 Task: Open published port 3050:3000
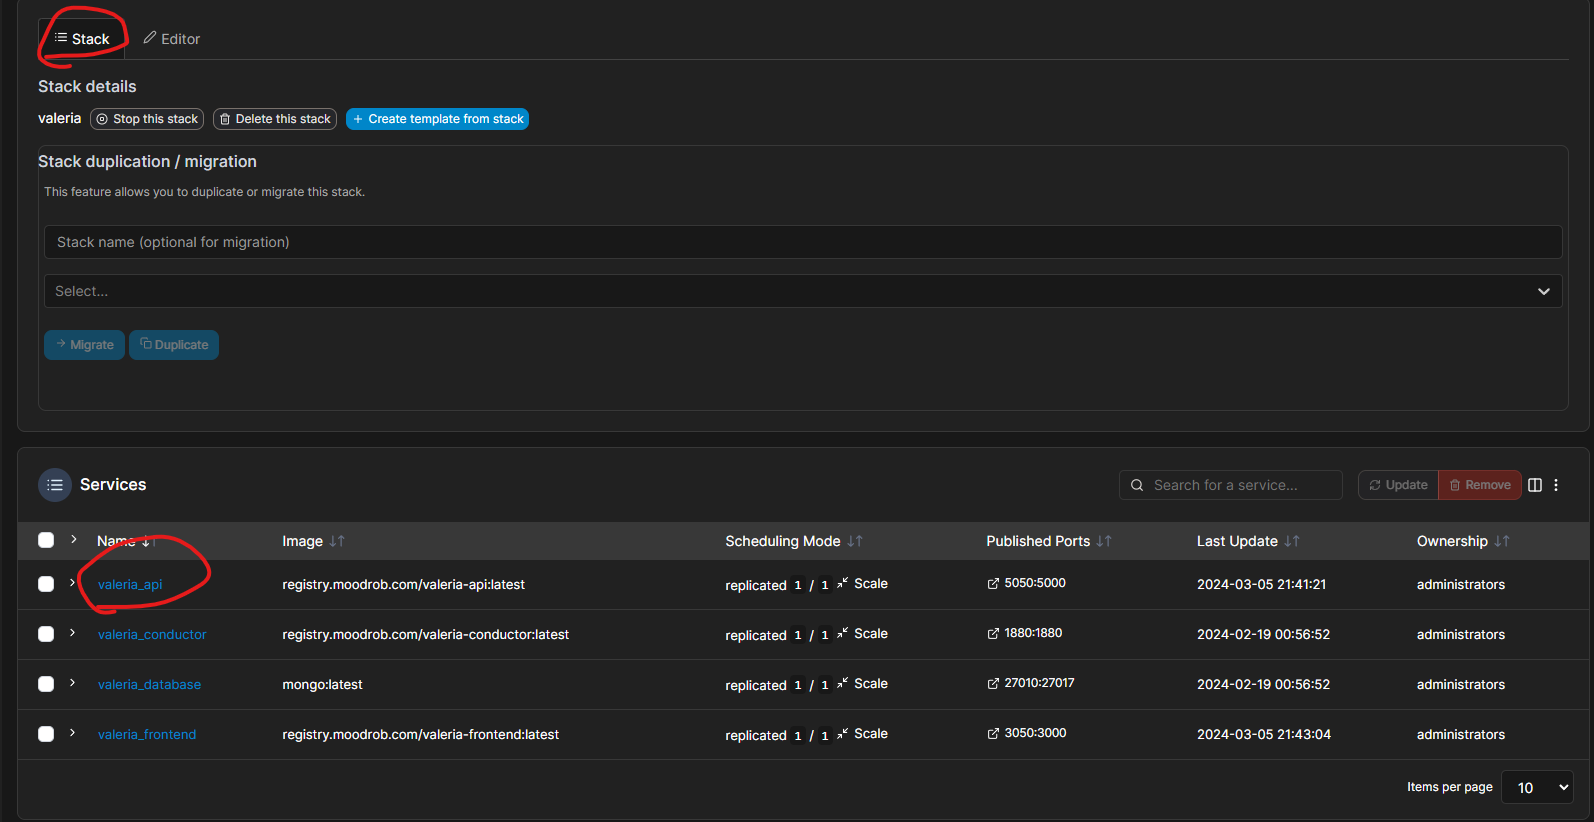(x=1027, y=733)
